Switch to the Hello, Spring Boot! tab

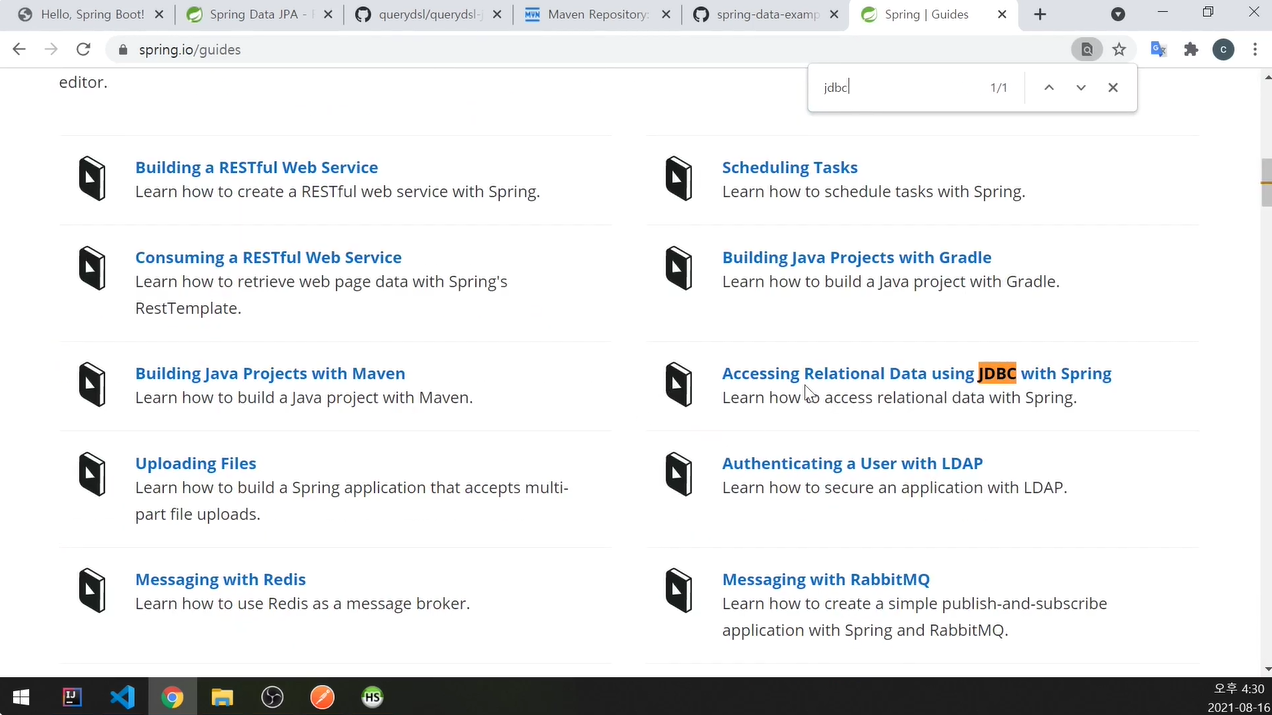pos(90,14)
